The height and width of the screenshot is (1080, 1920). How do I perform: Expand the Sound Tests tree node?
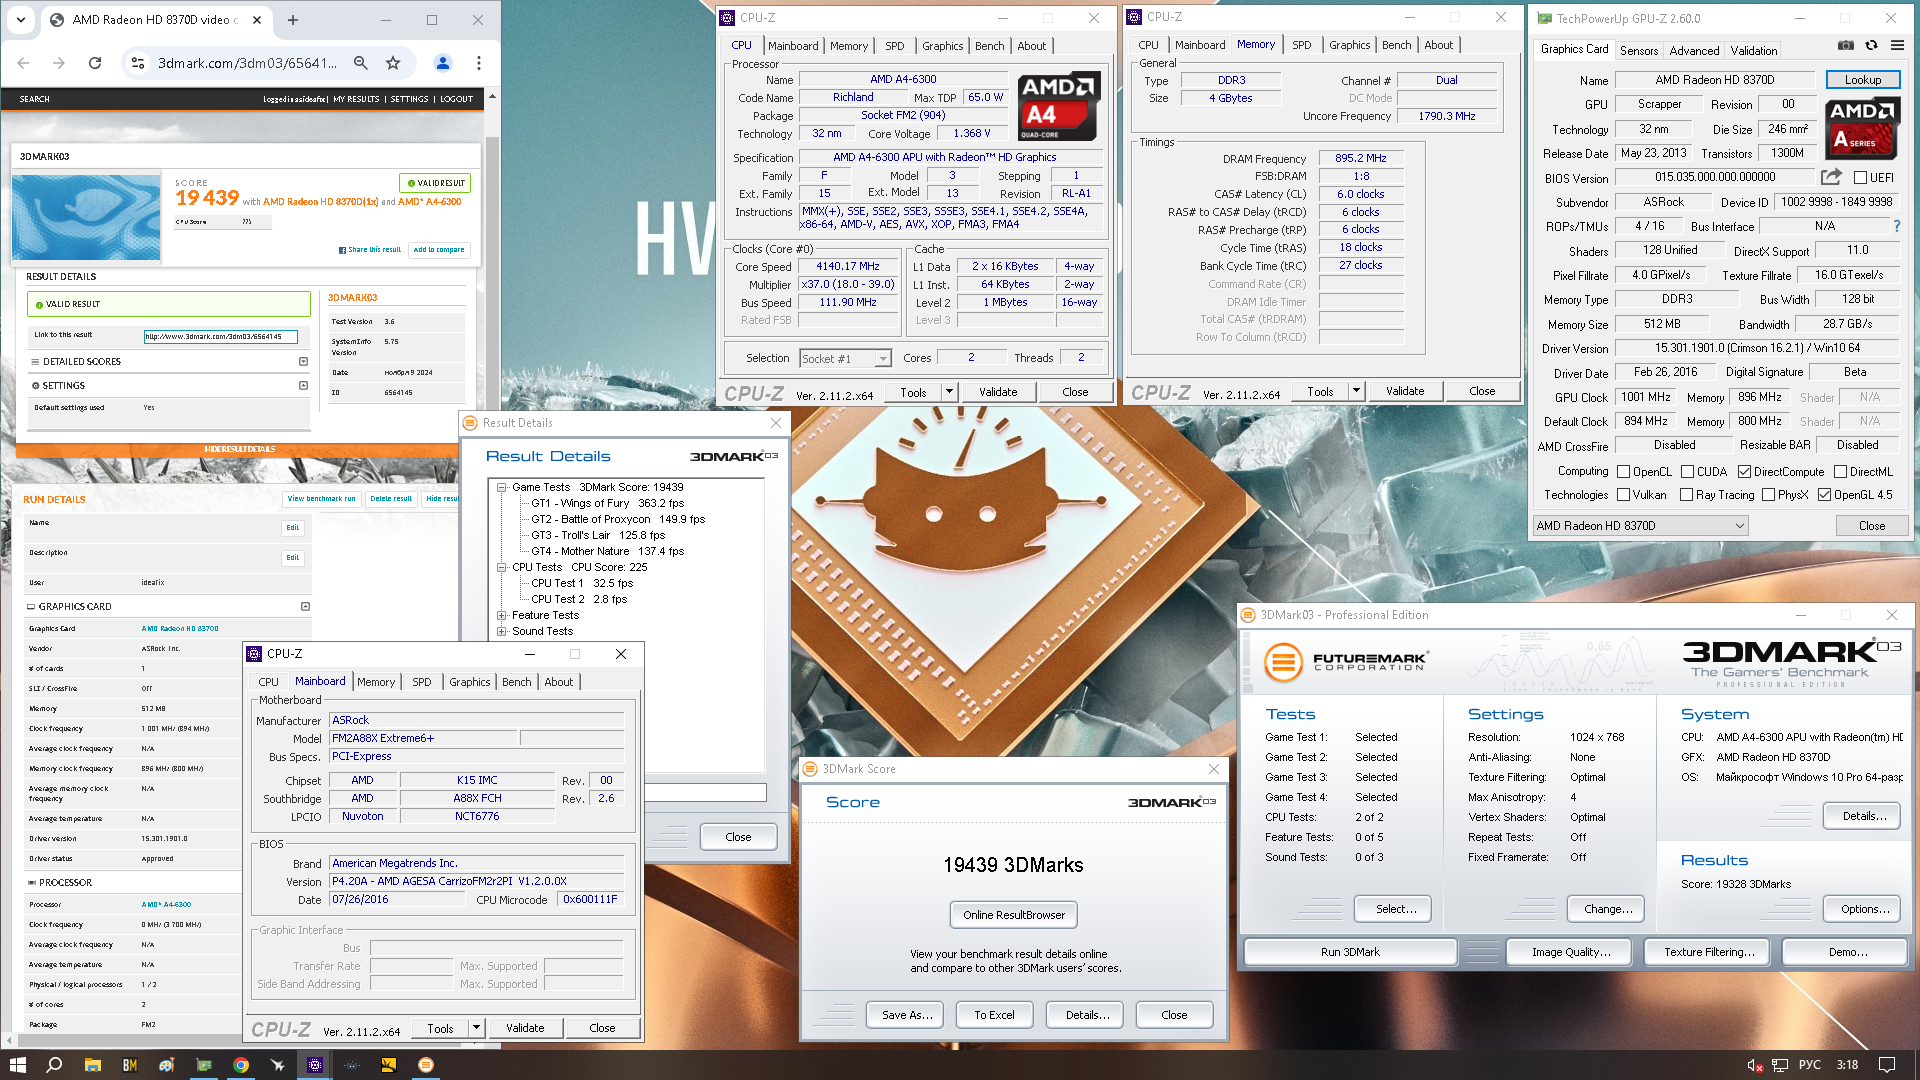point(502,632)
